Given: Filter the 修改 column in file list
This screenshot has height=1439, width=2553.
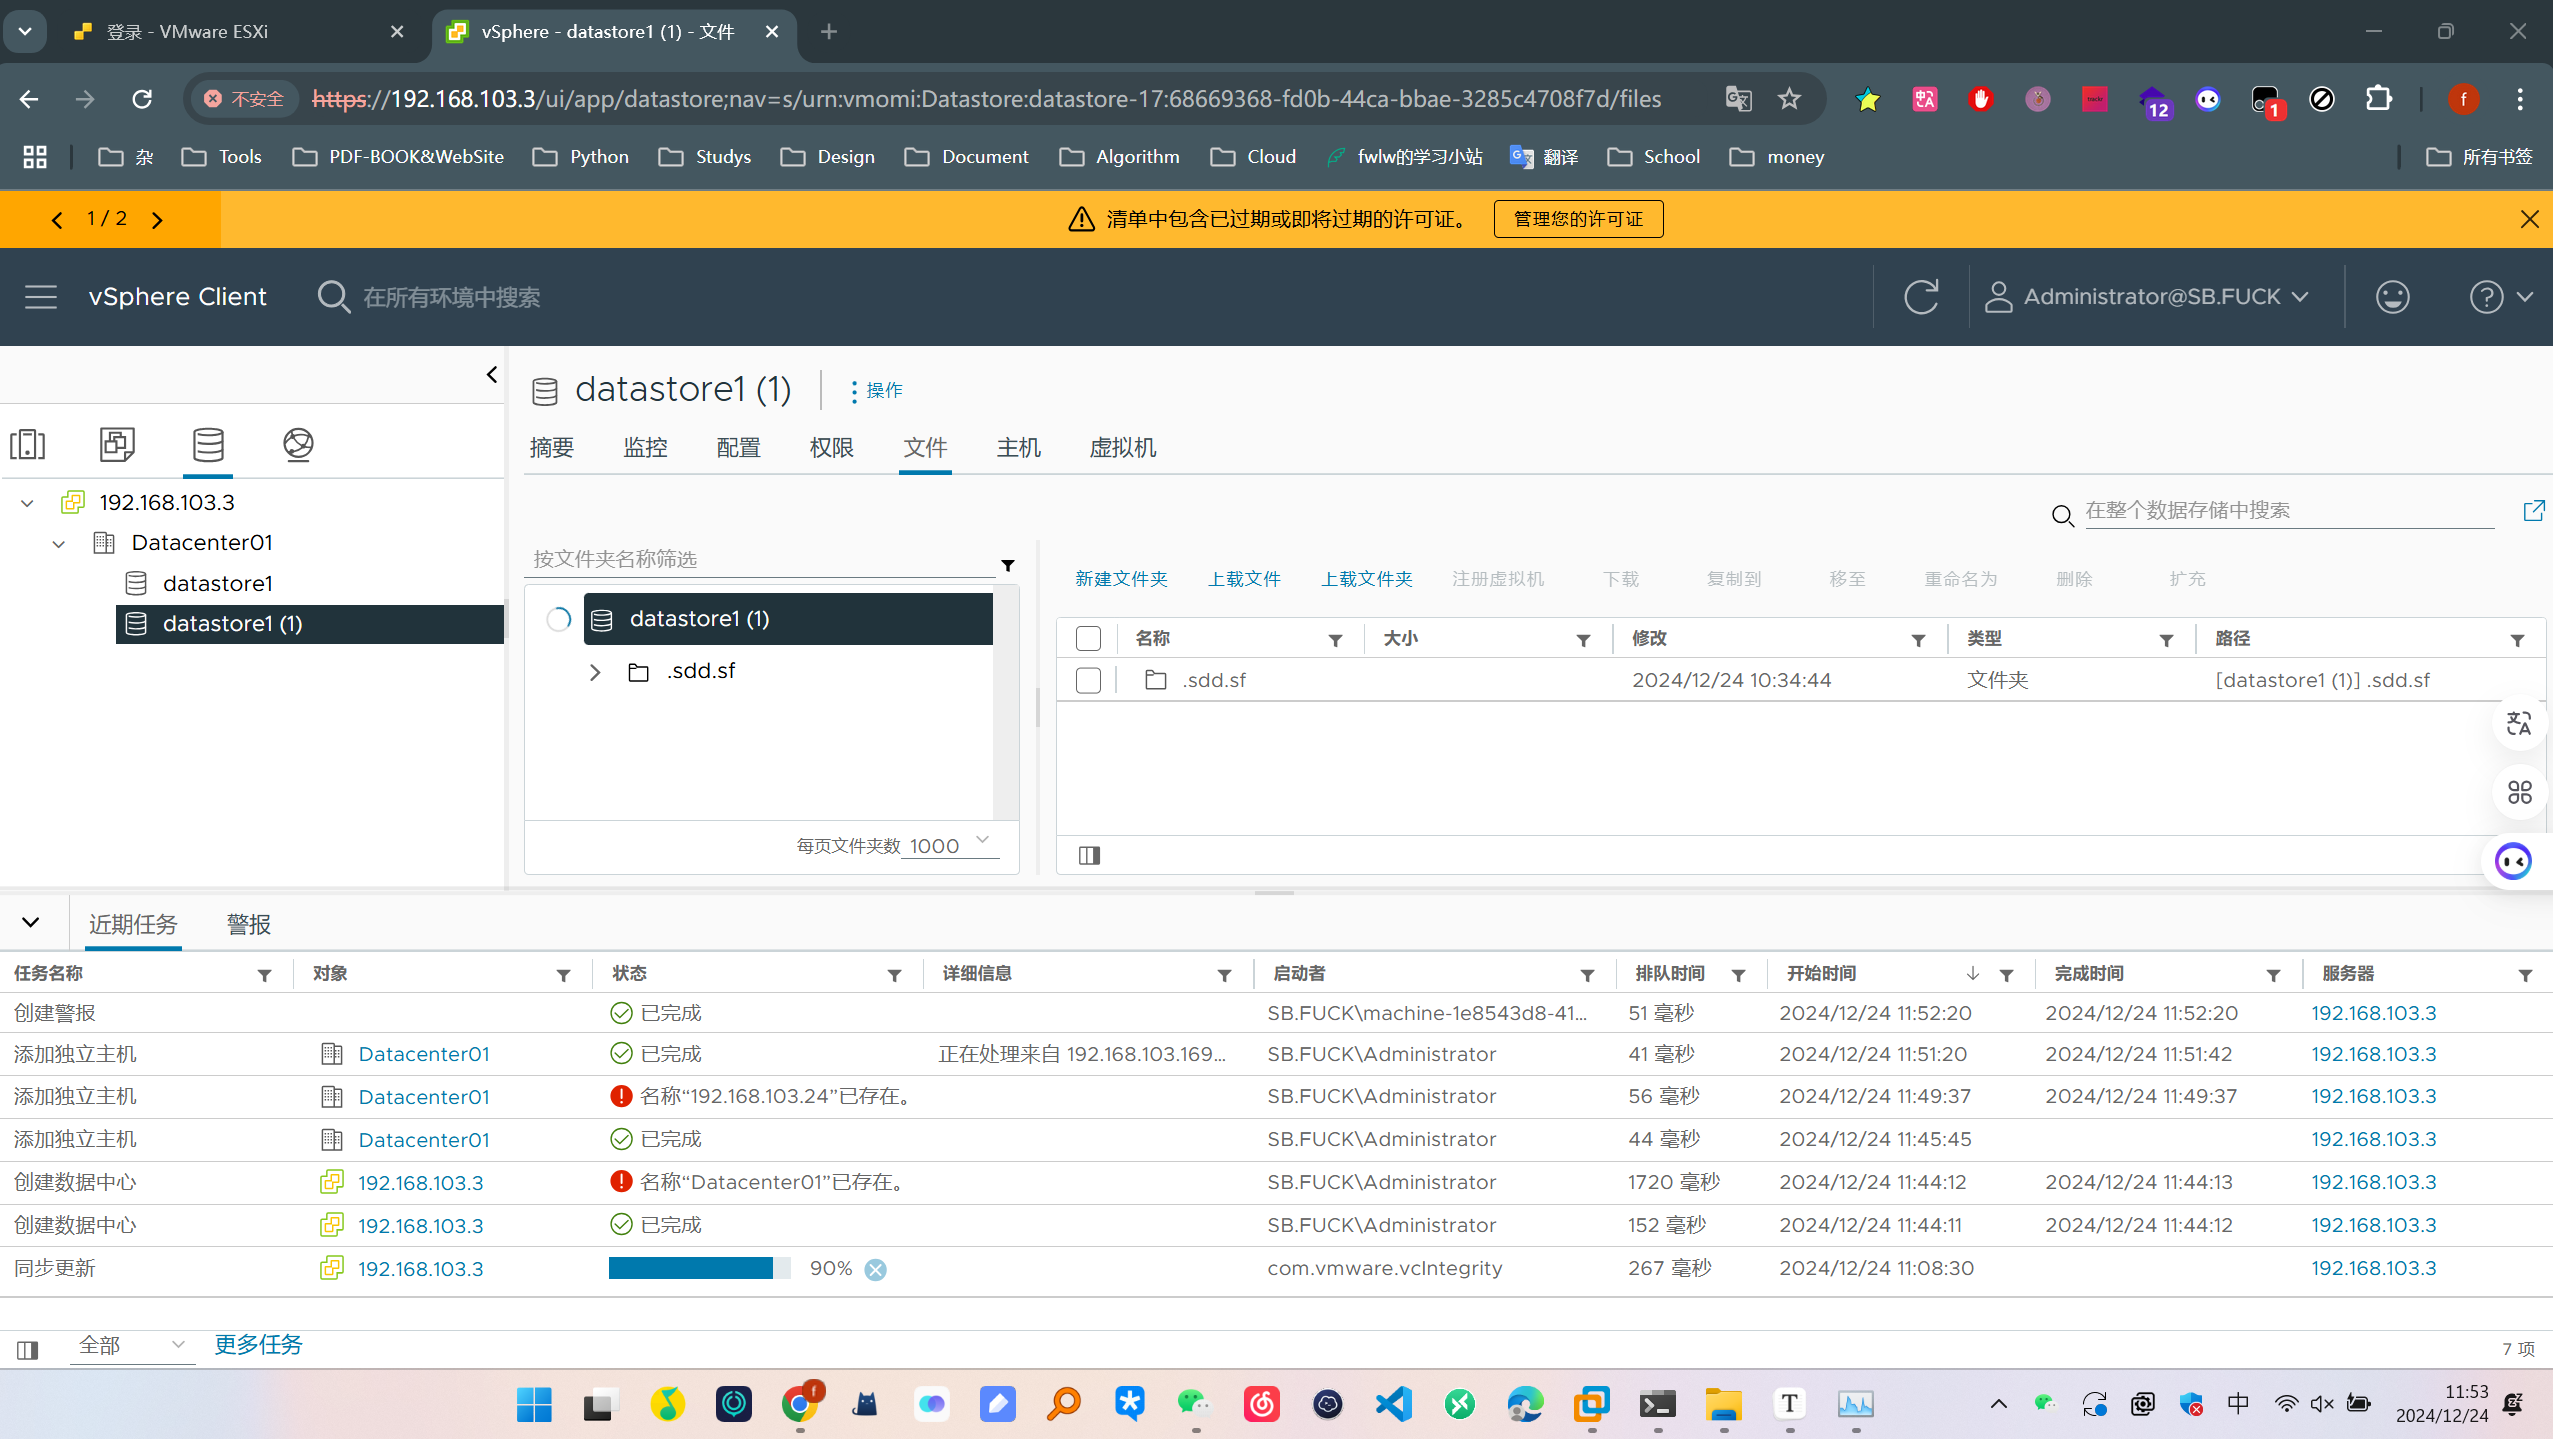Looking at the screenshot, I should pos(1918,640).
